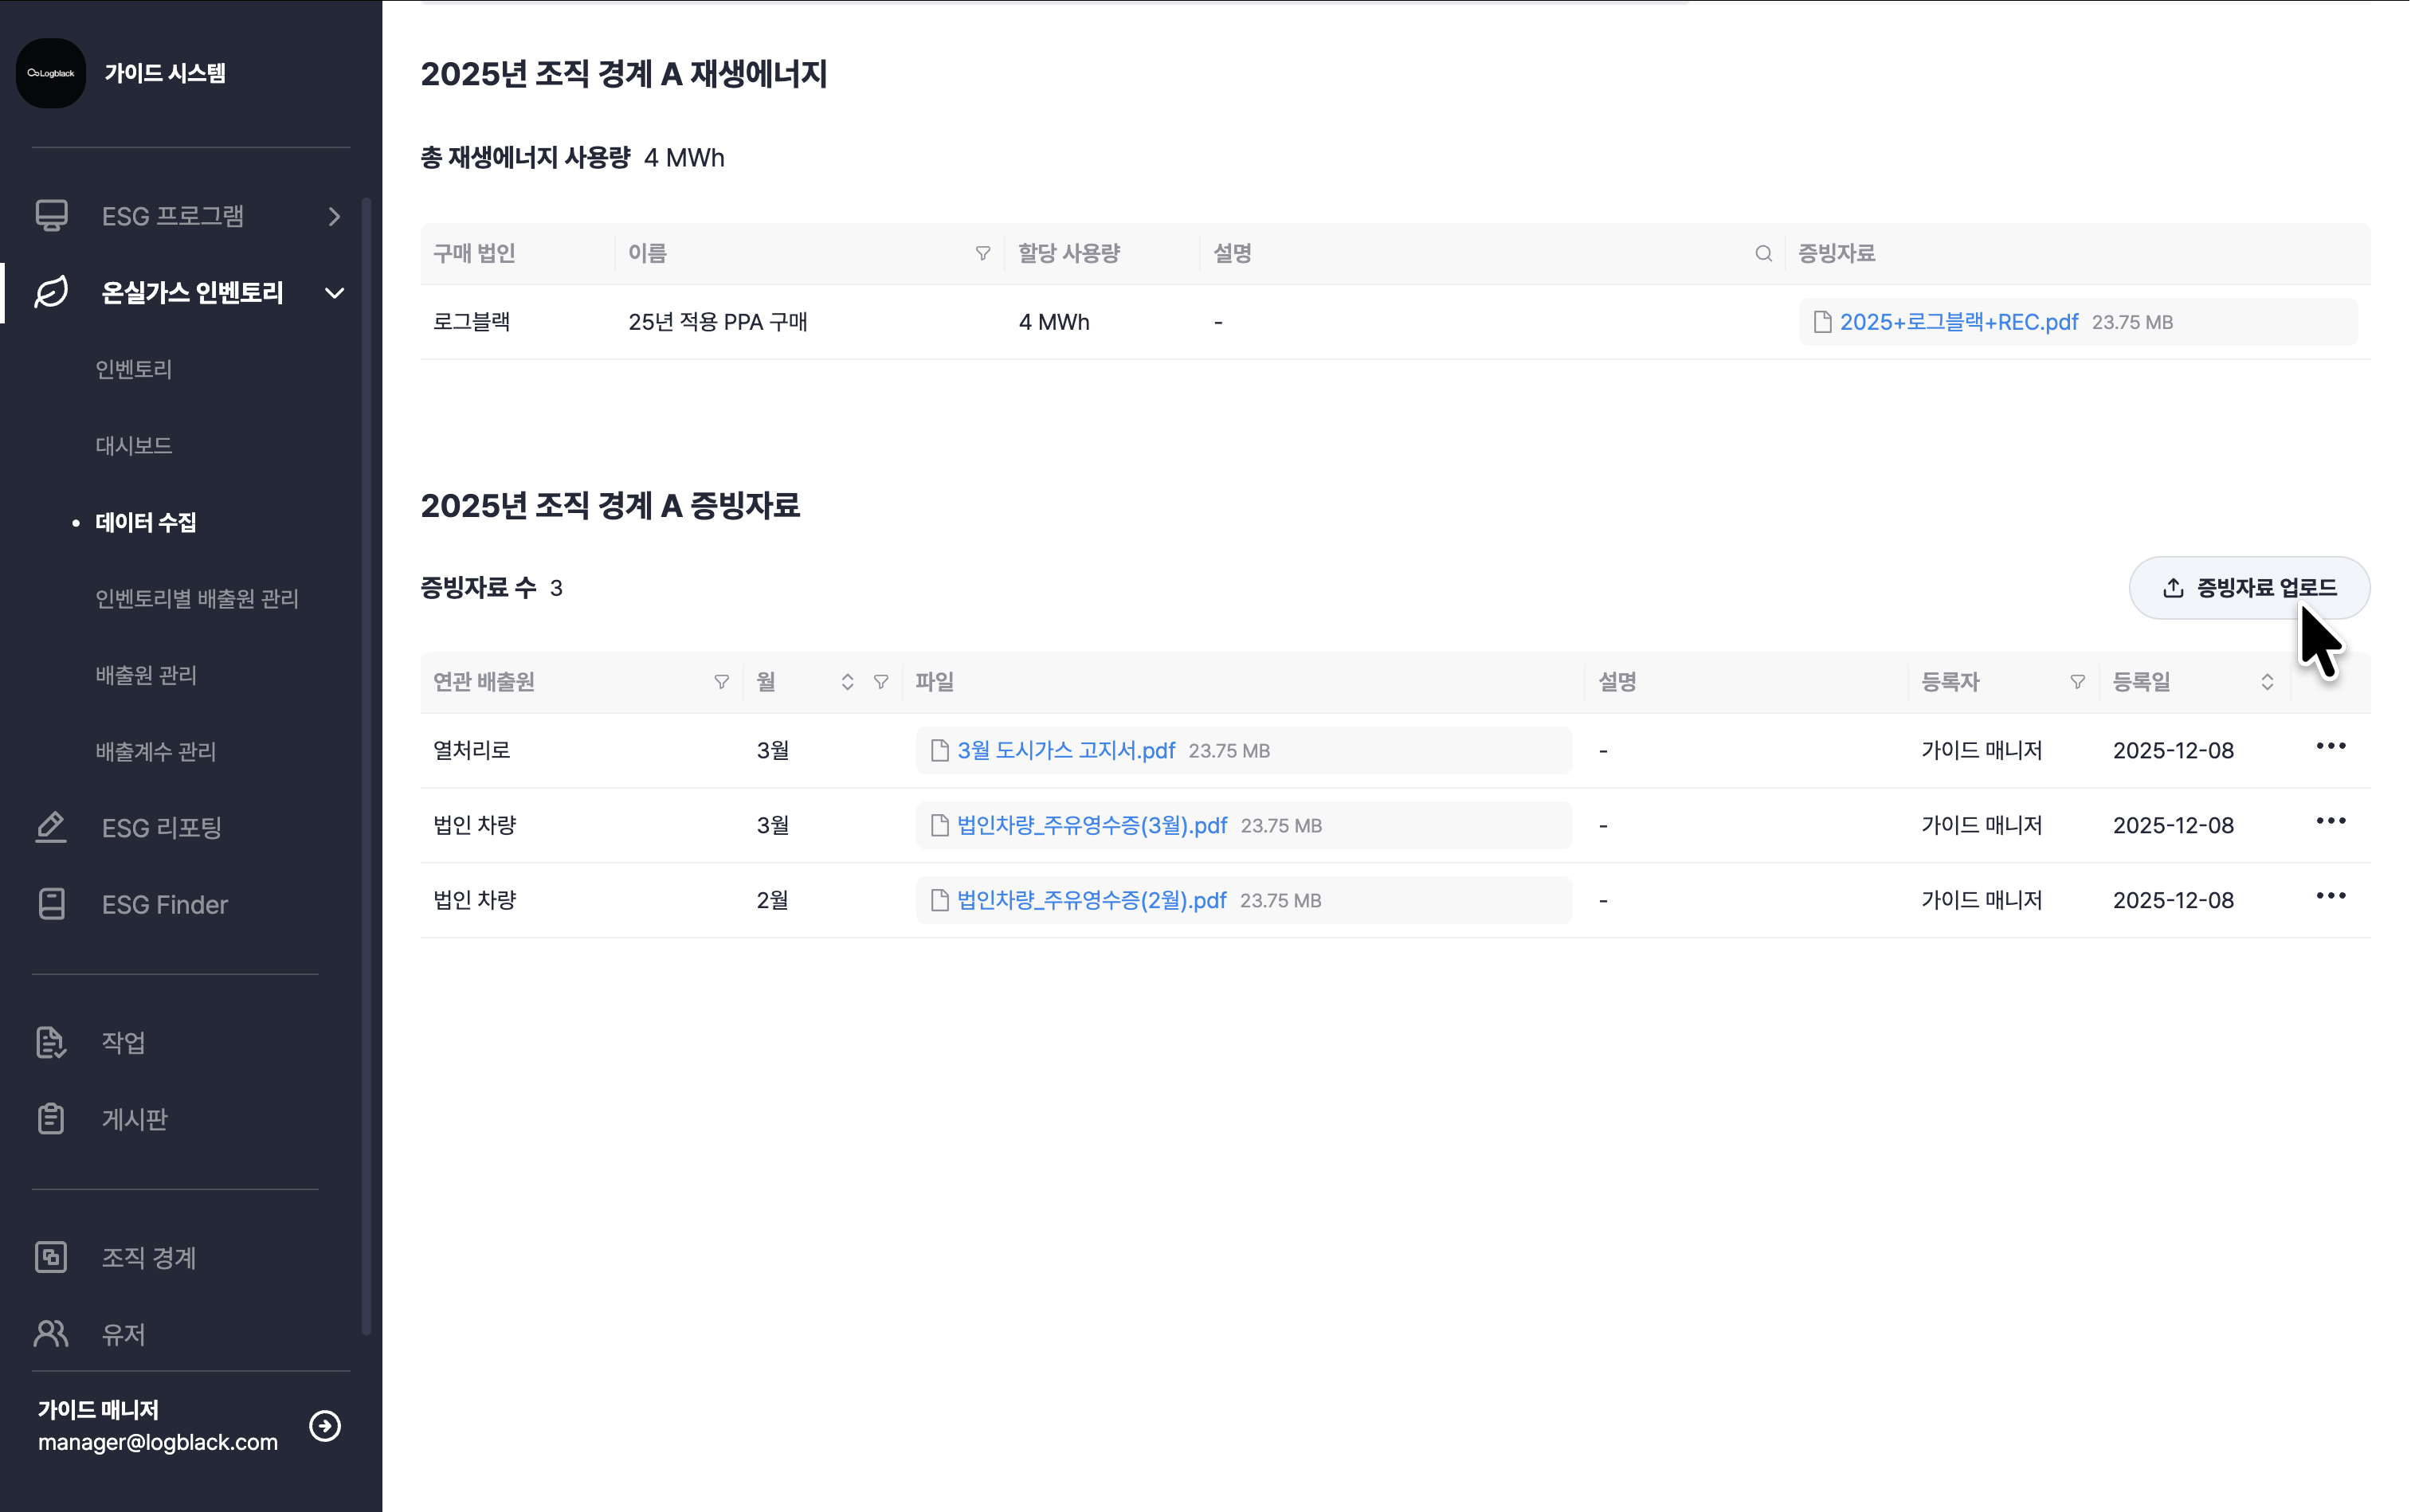Screen dimensions: 2411x1512
Task: Expand the ESG 프로그램 menu chevron
Action: point(334,216)
